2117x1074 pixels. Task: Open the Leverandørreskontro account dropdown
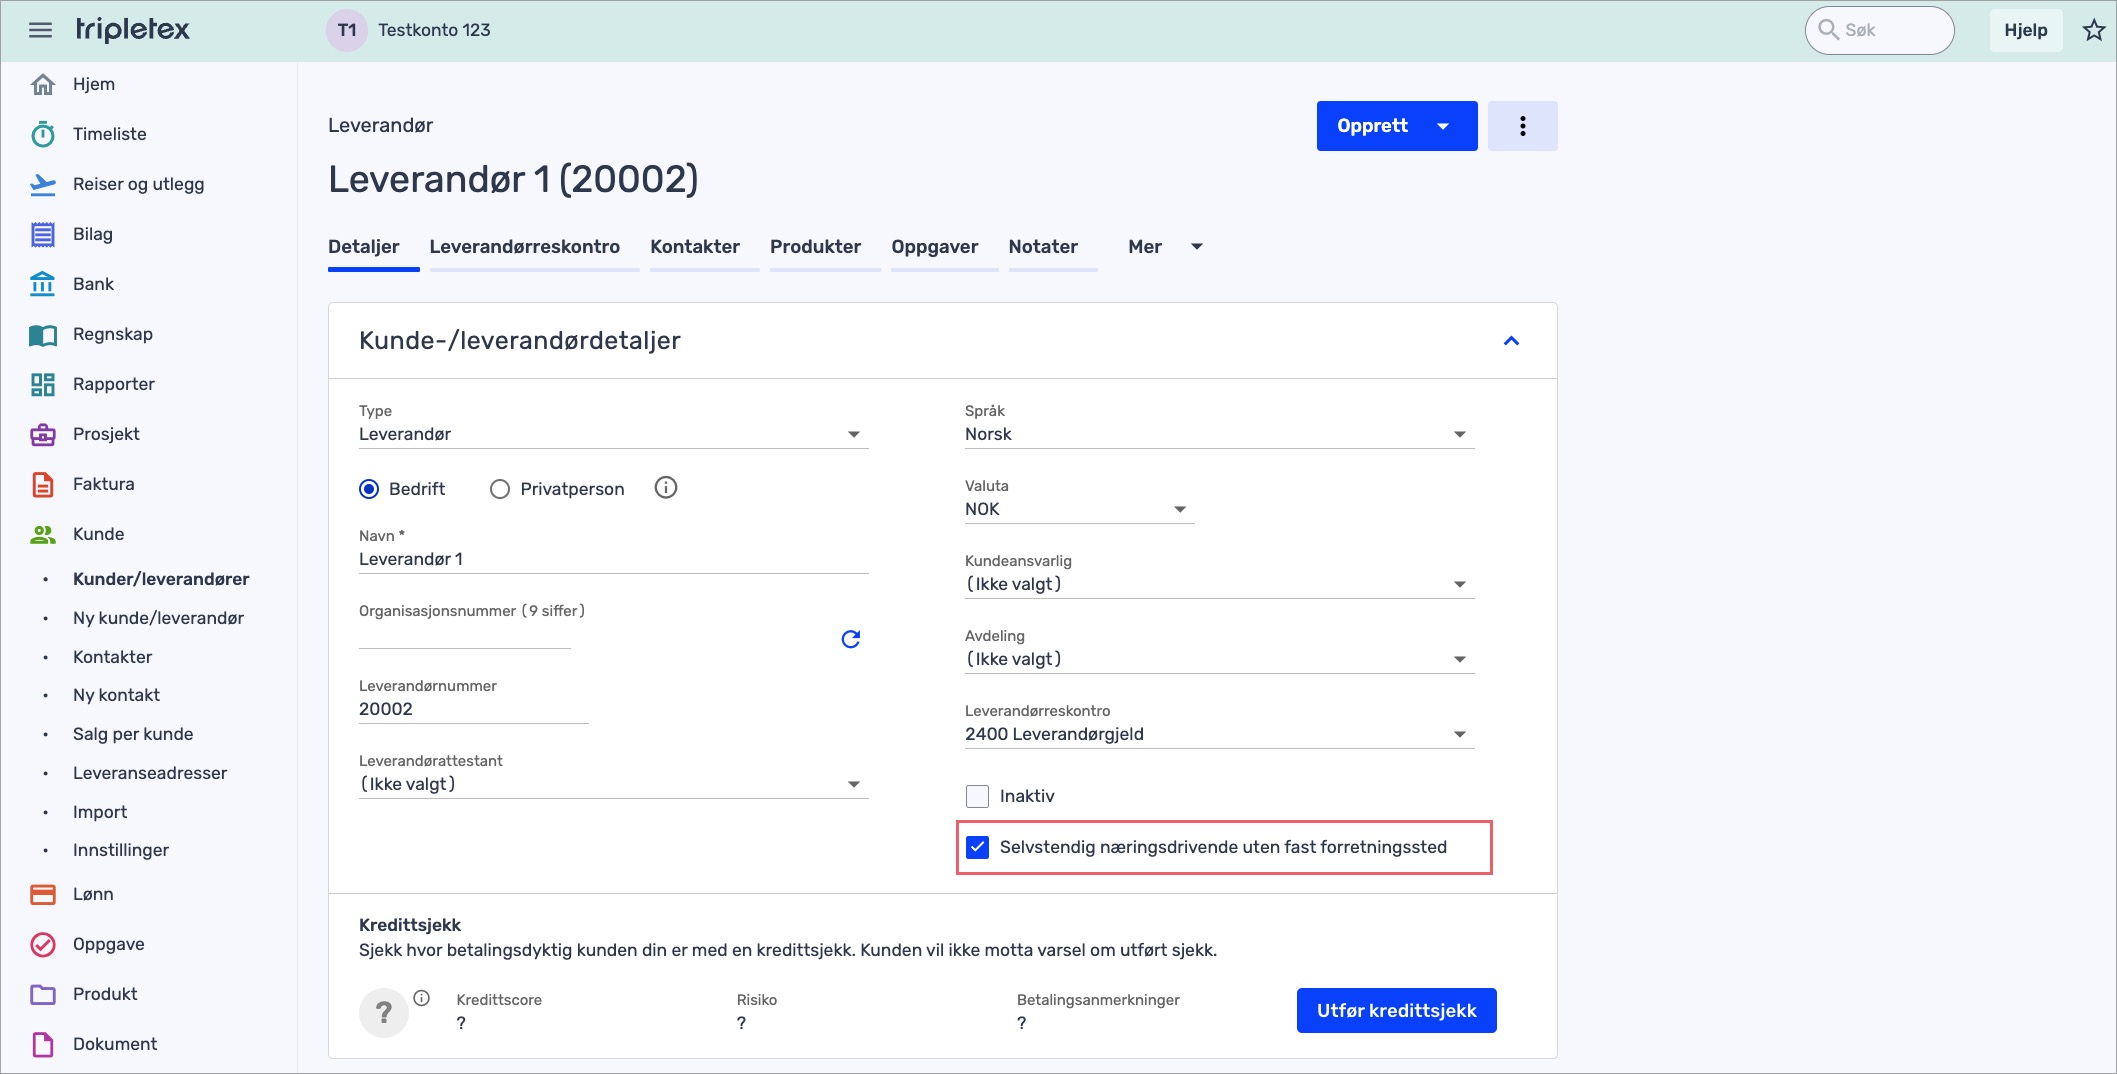(1219, 734)
